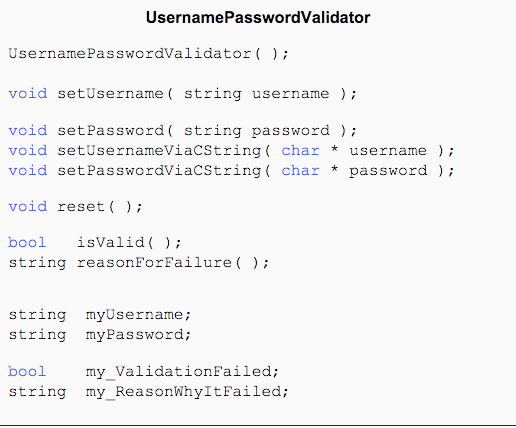
Task: Click the reset( ) method
Action: pos(100,207)
